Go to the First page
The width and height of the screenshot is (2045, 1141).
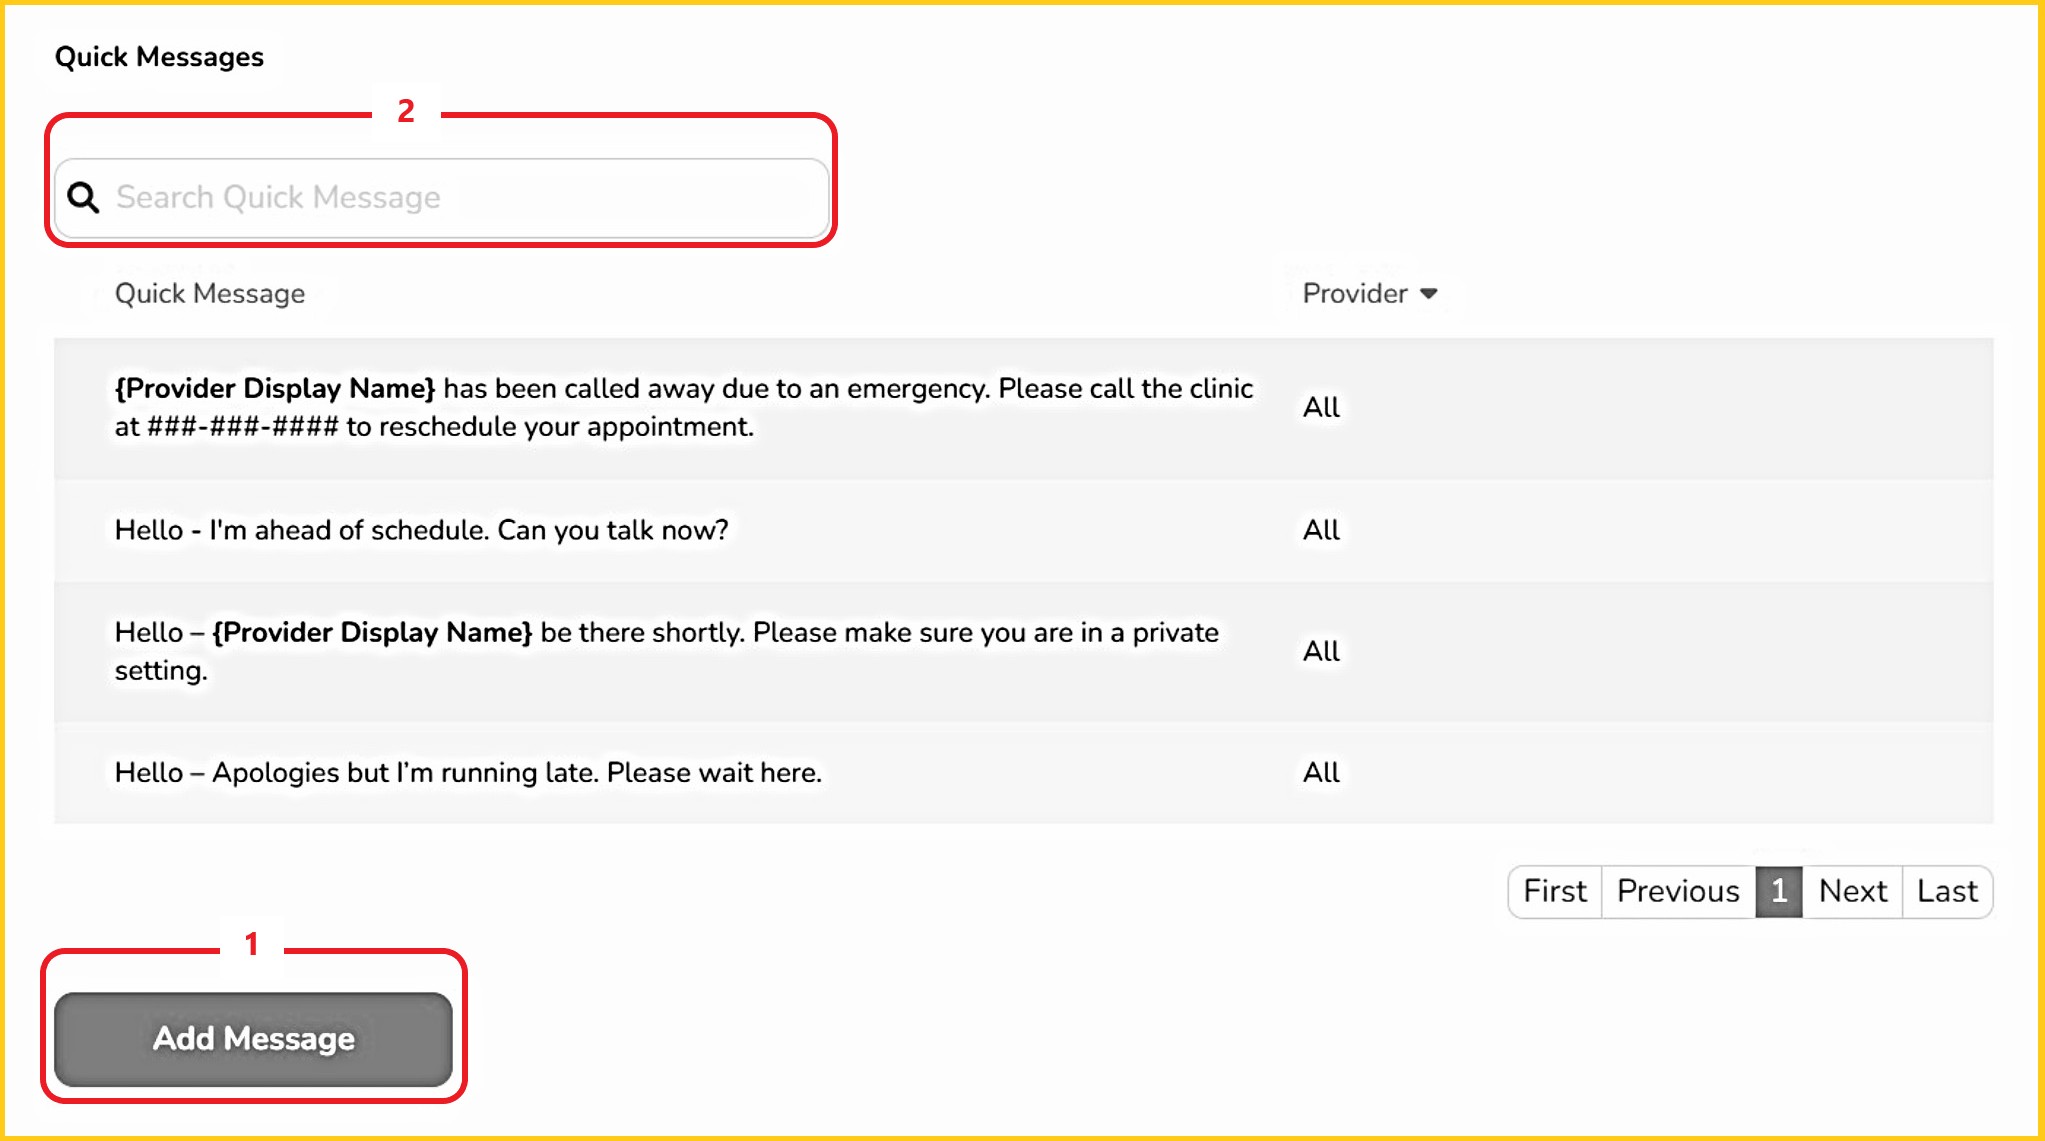pyautogui.click(x=1555, y=891)
